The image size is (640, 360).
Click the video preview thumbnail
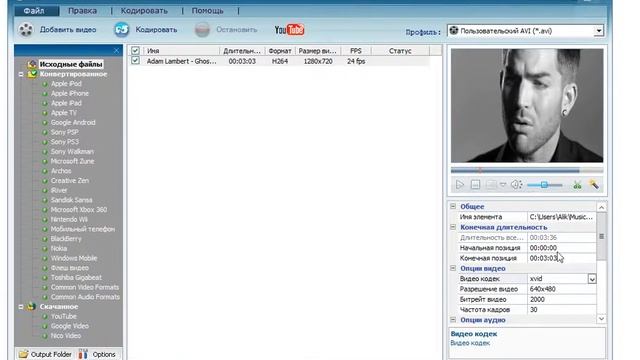pyautogui.click(x=527, y=106)
